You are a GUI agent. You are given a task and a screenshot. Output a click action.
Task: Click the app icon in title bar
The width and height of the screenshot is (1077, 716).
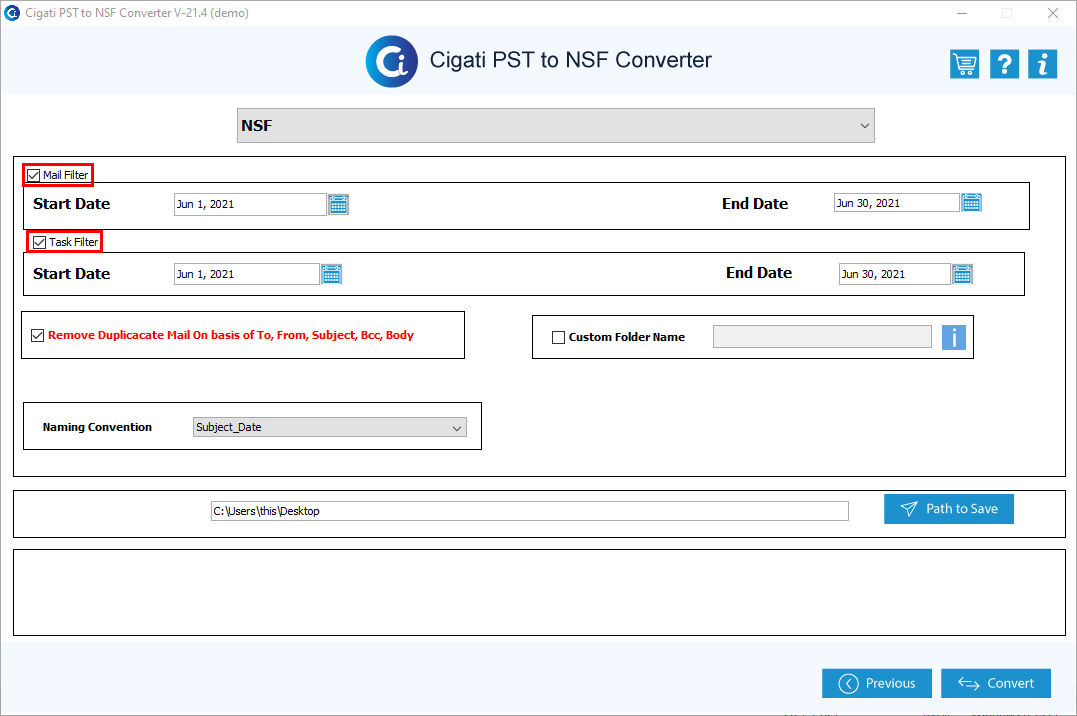[x=12, y=12]
